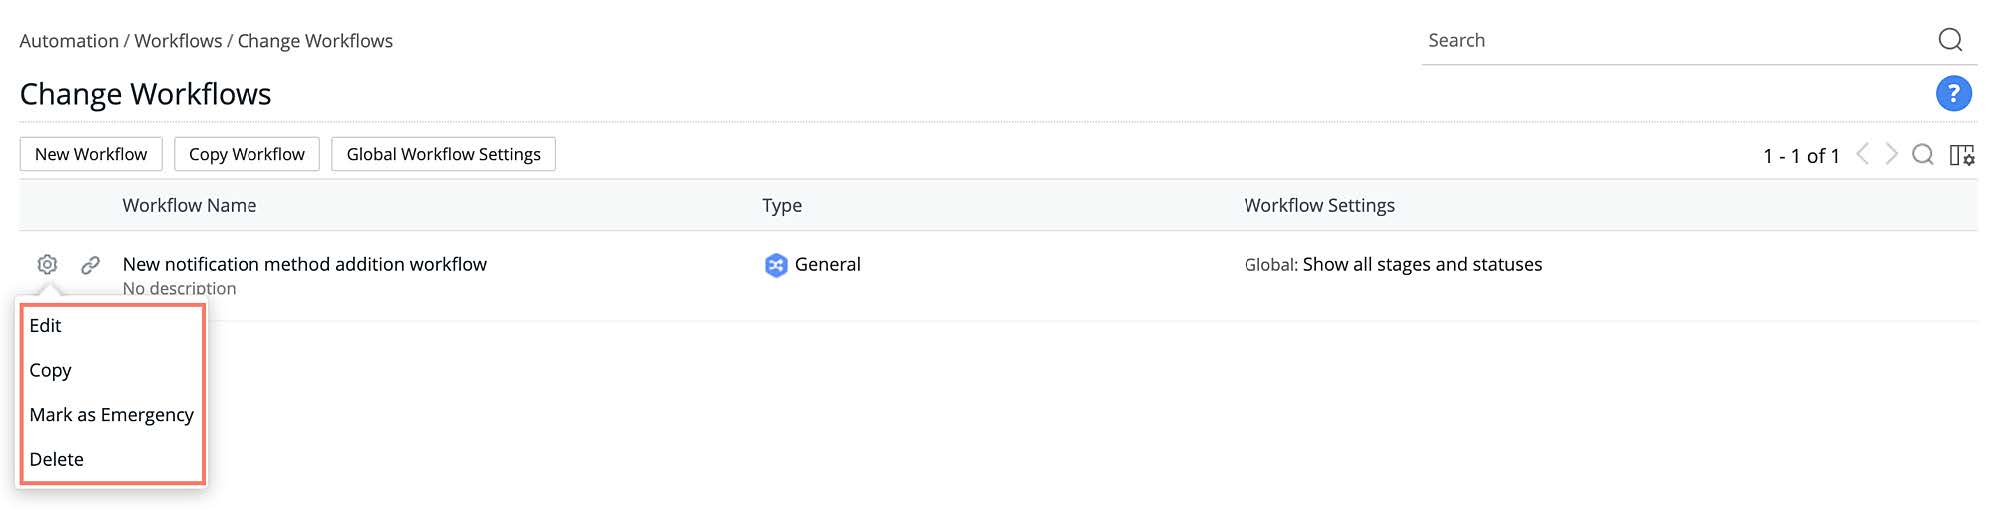
Task: Click the General type icon
Action: (x=775, y=265)
